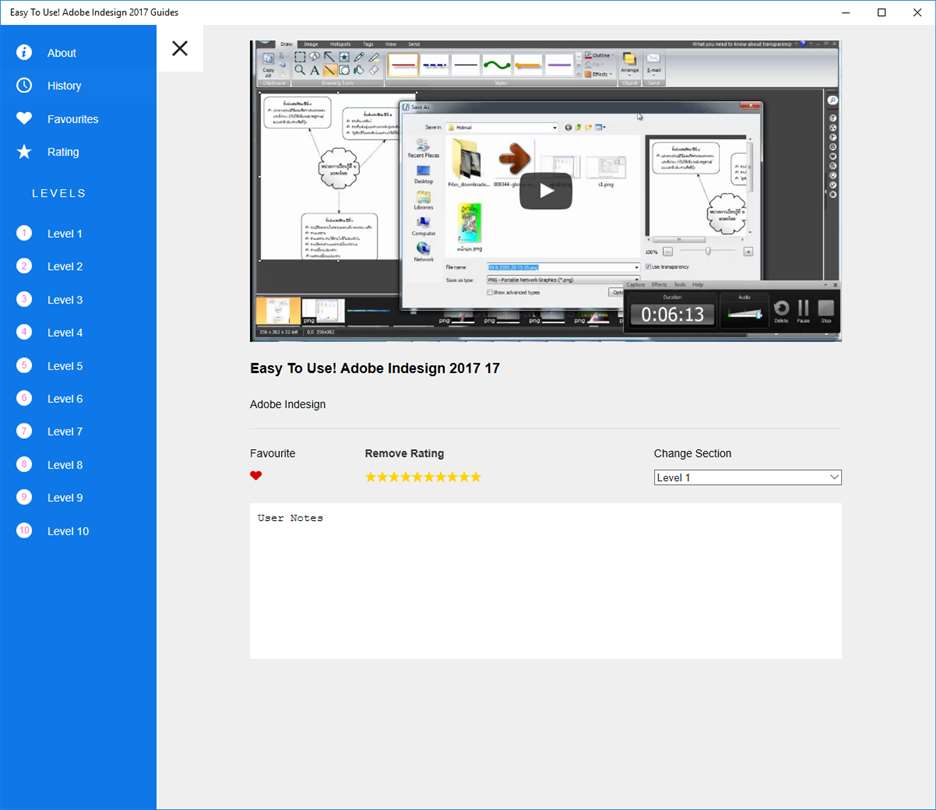Open the About menu label
The width and height of the screenshot is (936, 810).
click(x=61, y=53)
